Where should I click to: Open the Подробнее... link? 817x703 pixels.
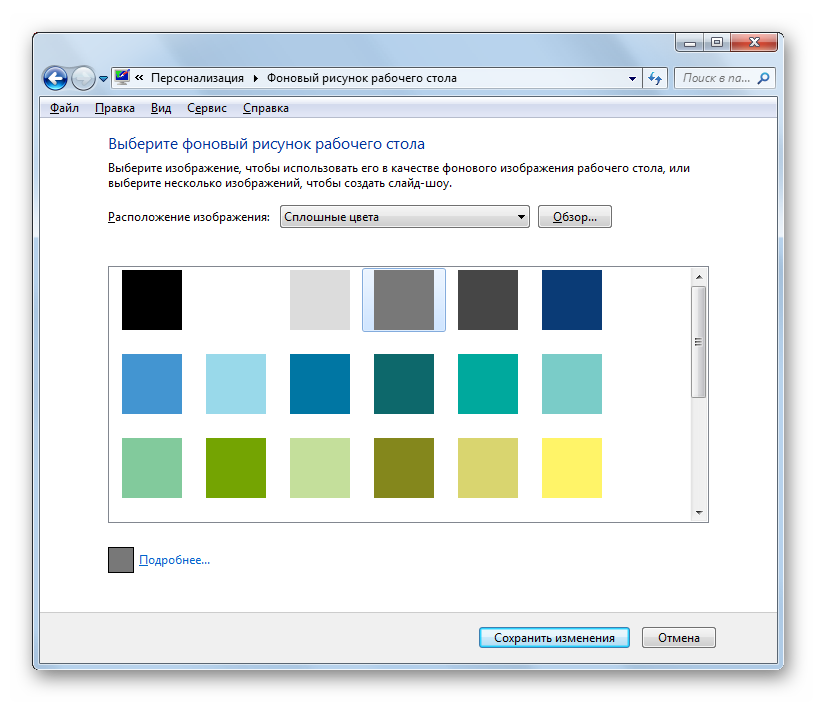tap(174, 560)
